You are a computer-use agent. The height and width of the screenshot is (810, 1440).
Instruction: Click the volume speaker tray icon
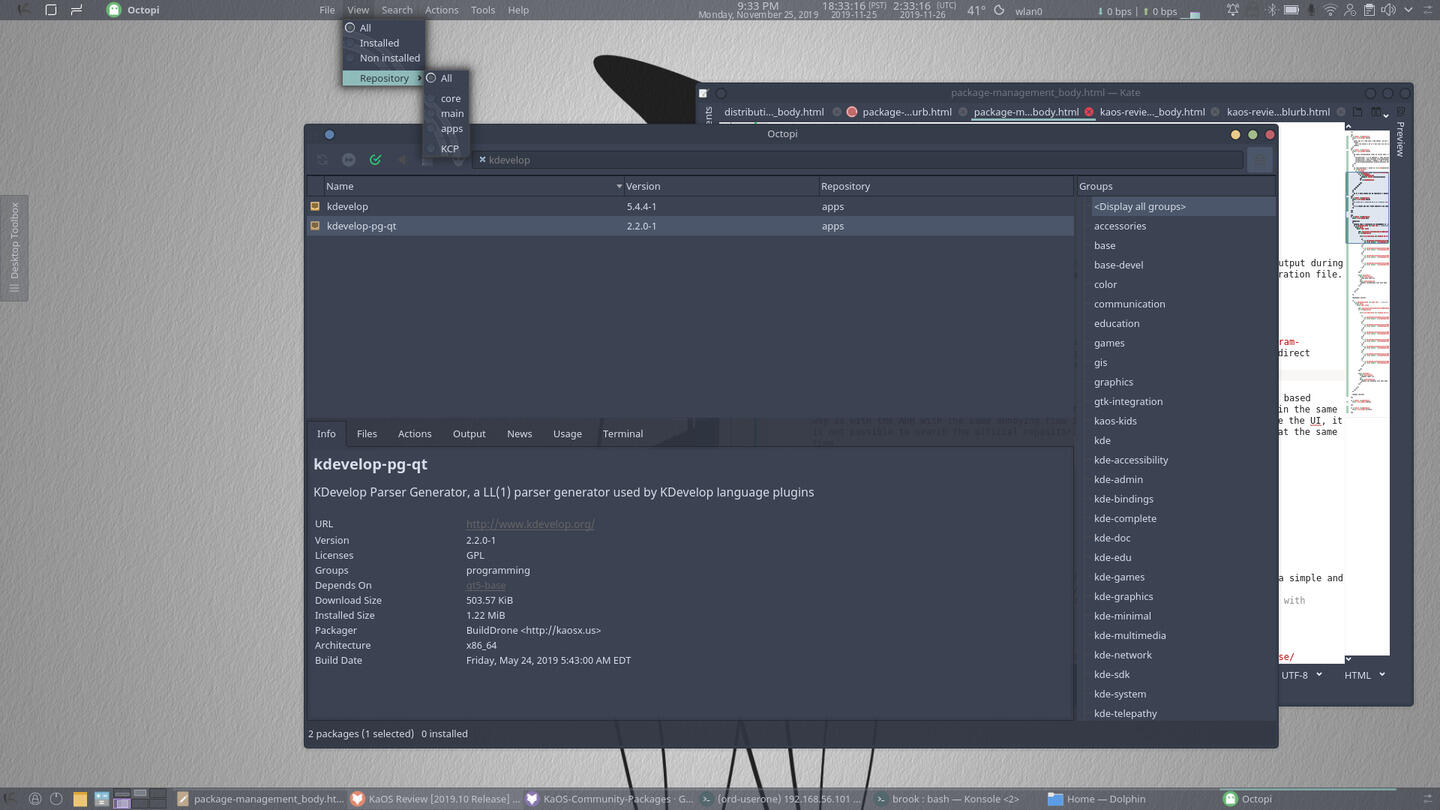click(1389, 10)
